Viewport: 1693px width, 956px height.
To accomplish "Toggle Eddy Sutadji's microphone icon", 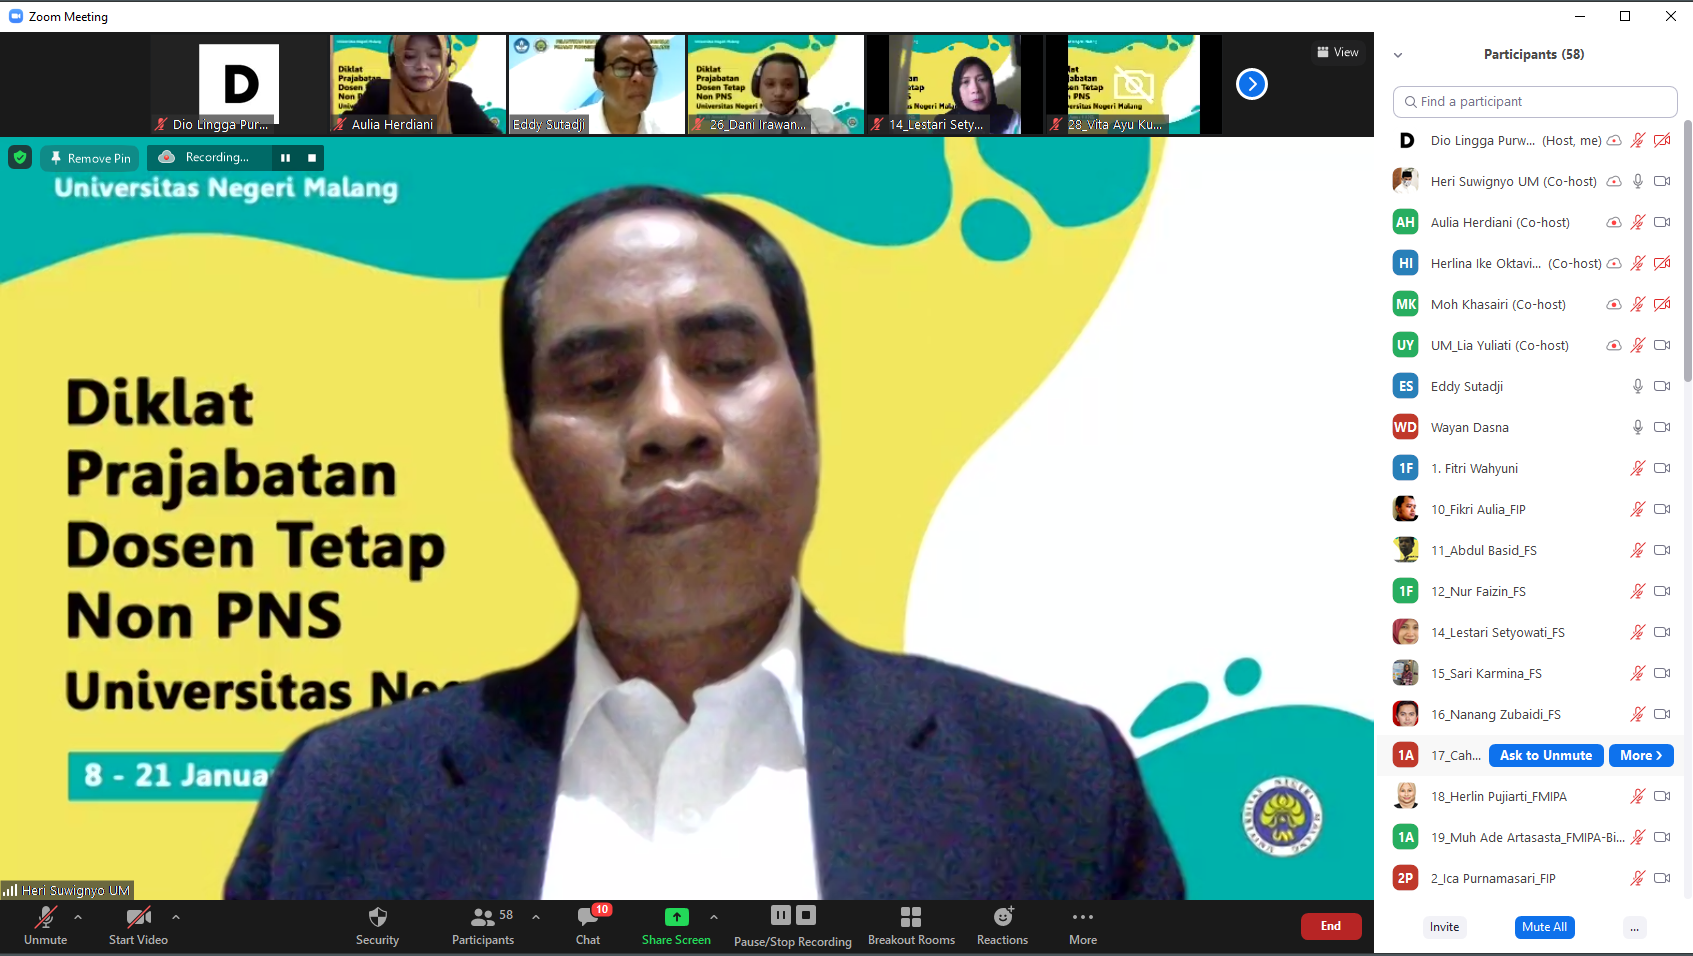I will tap(1638, 386).
